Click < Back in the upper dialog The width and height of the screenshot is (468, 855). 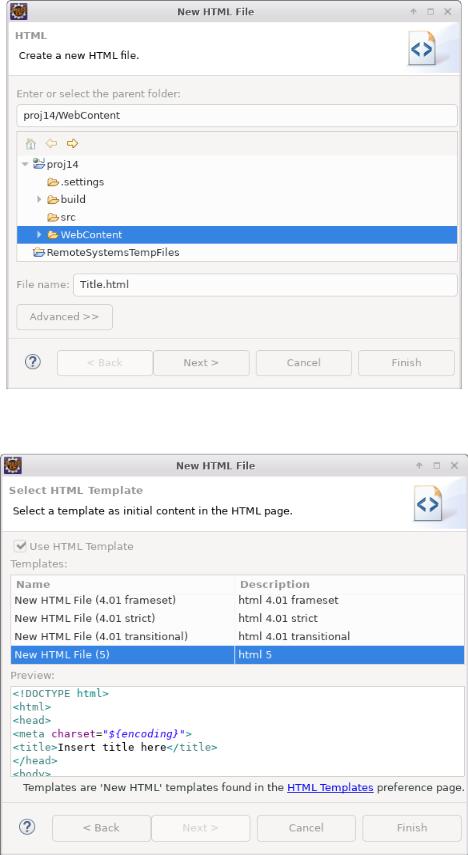[105, 363]
